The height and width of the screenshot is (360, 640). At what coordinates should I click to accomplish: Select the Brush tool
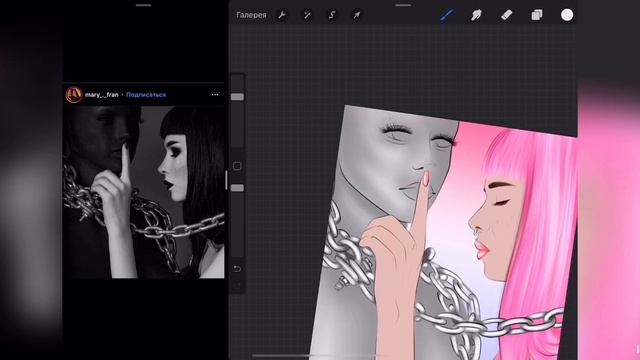[447, 15]
